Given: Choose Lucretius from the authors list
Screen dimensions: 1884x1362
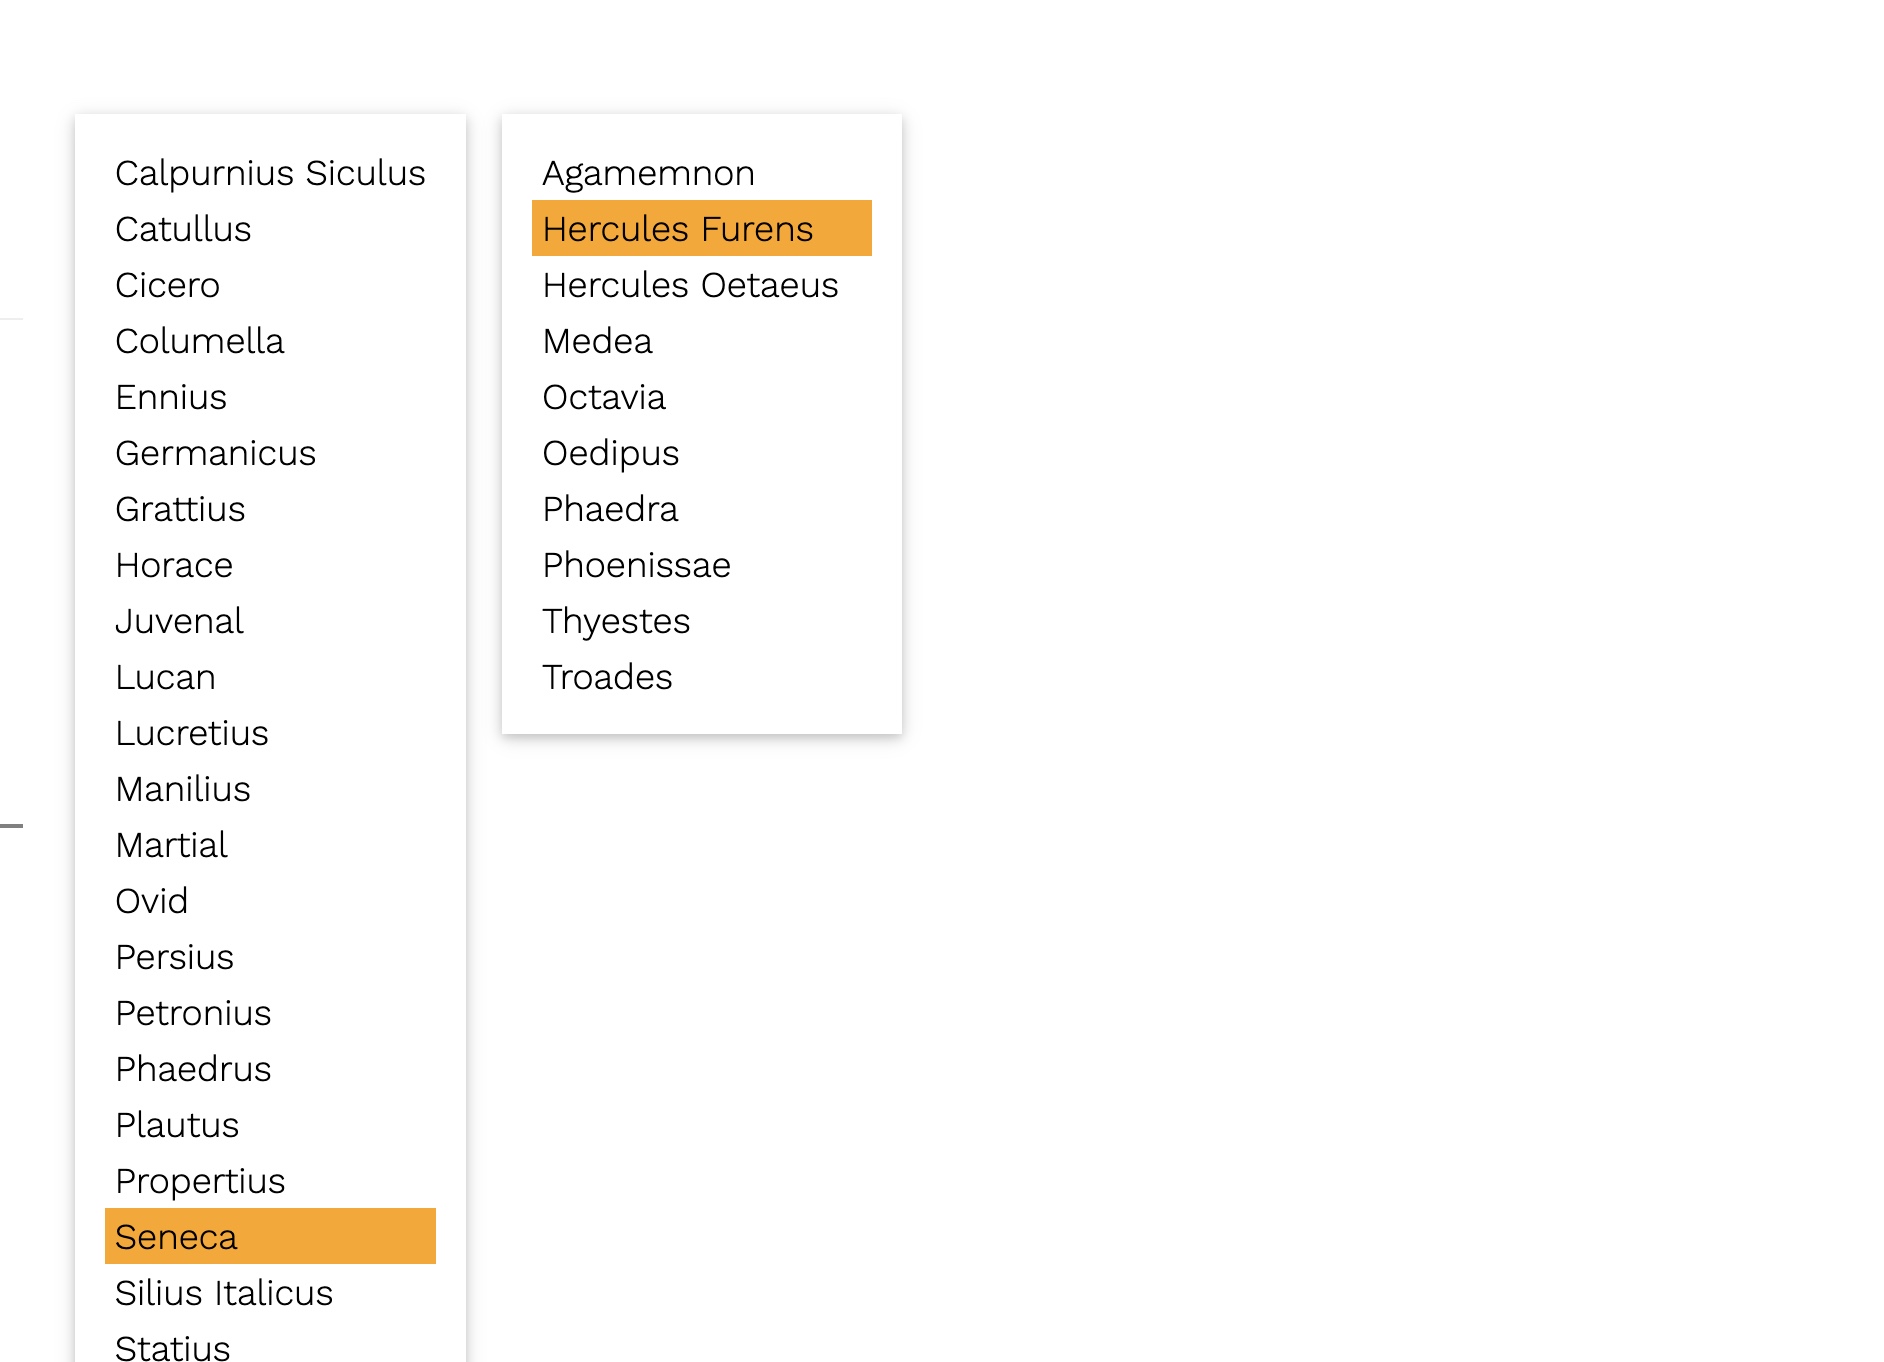Looking at the screenshot, I should point(192,733).
